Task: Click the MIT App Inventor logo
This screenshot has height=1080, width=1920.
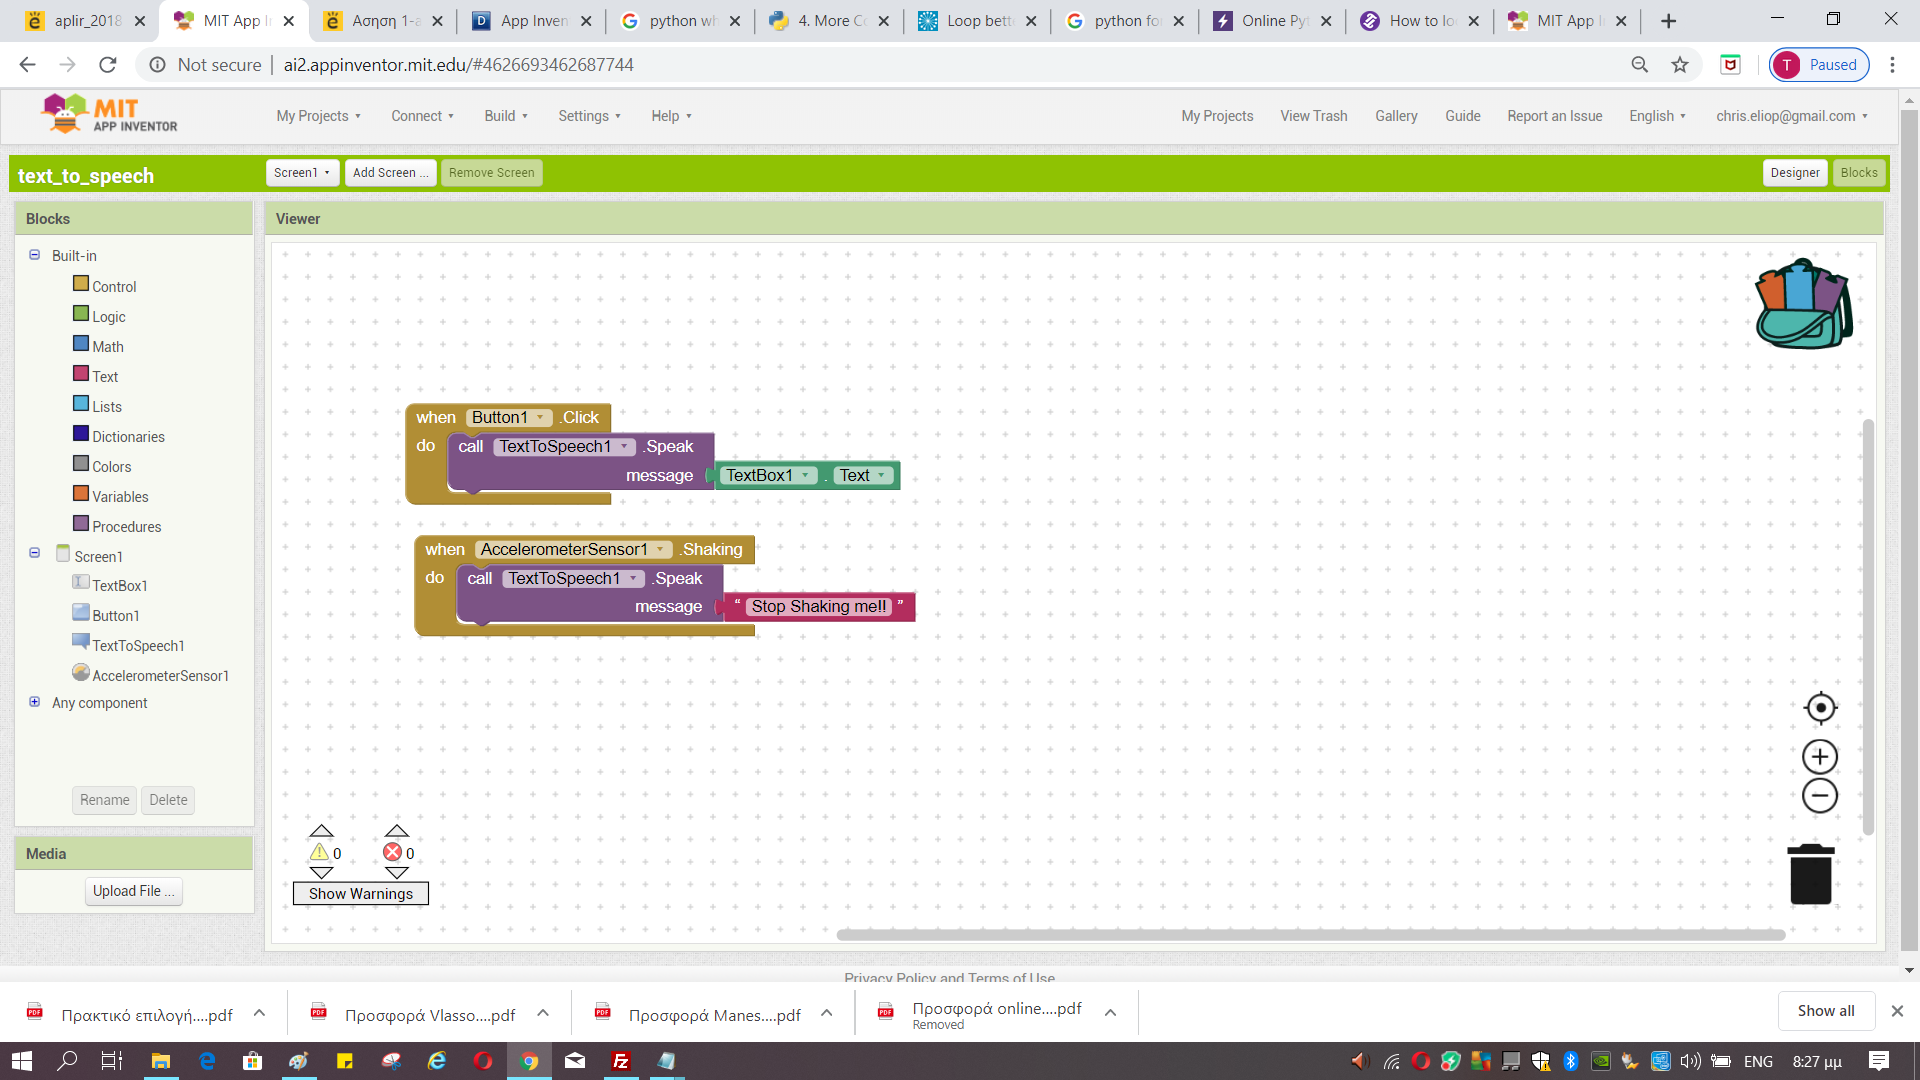Action: 109,114
